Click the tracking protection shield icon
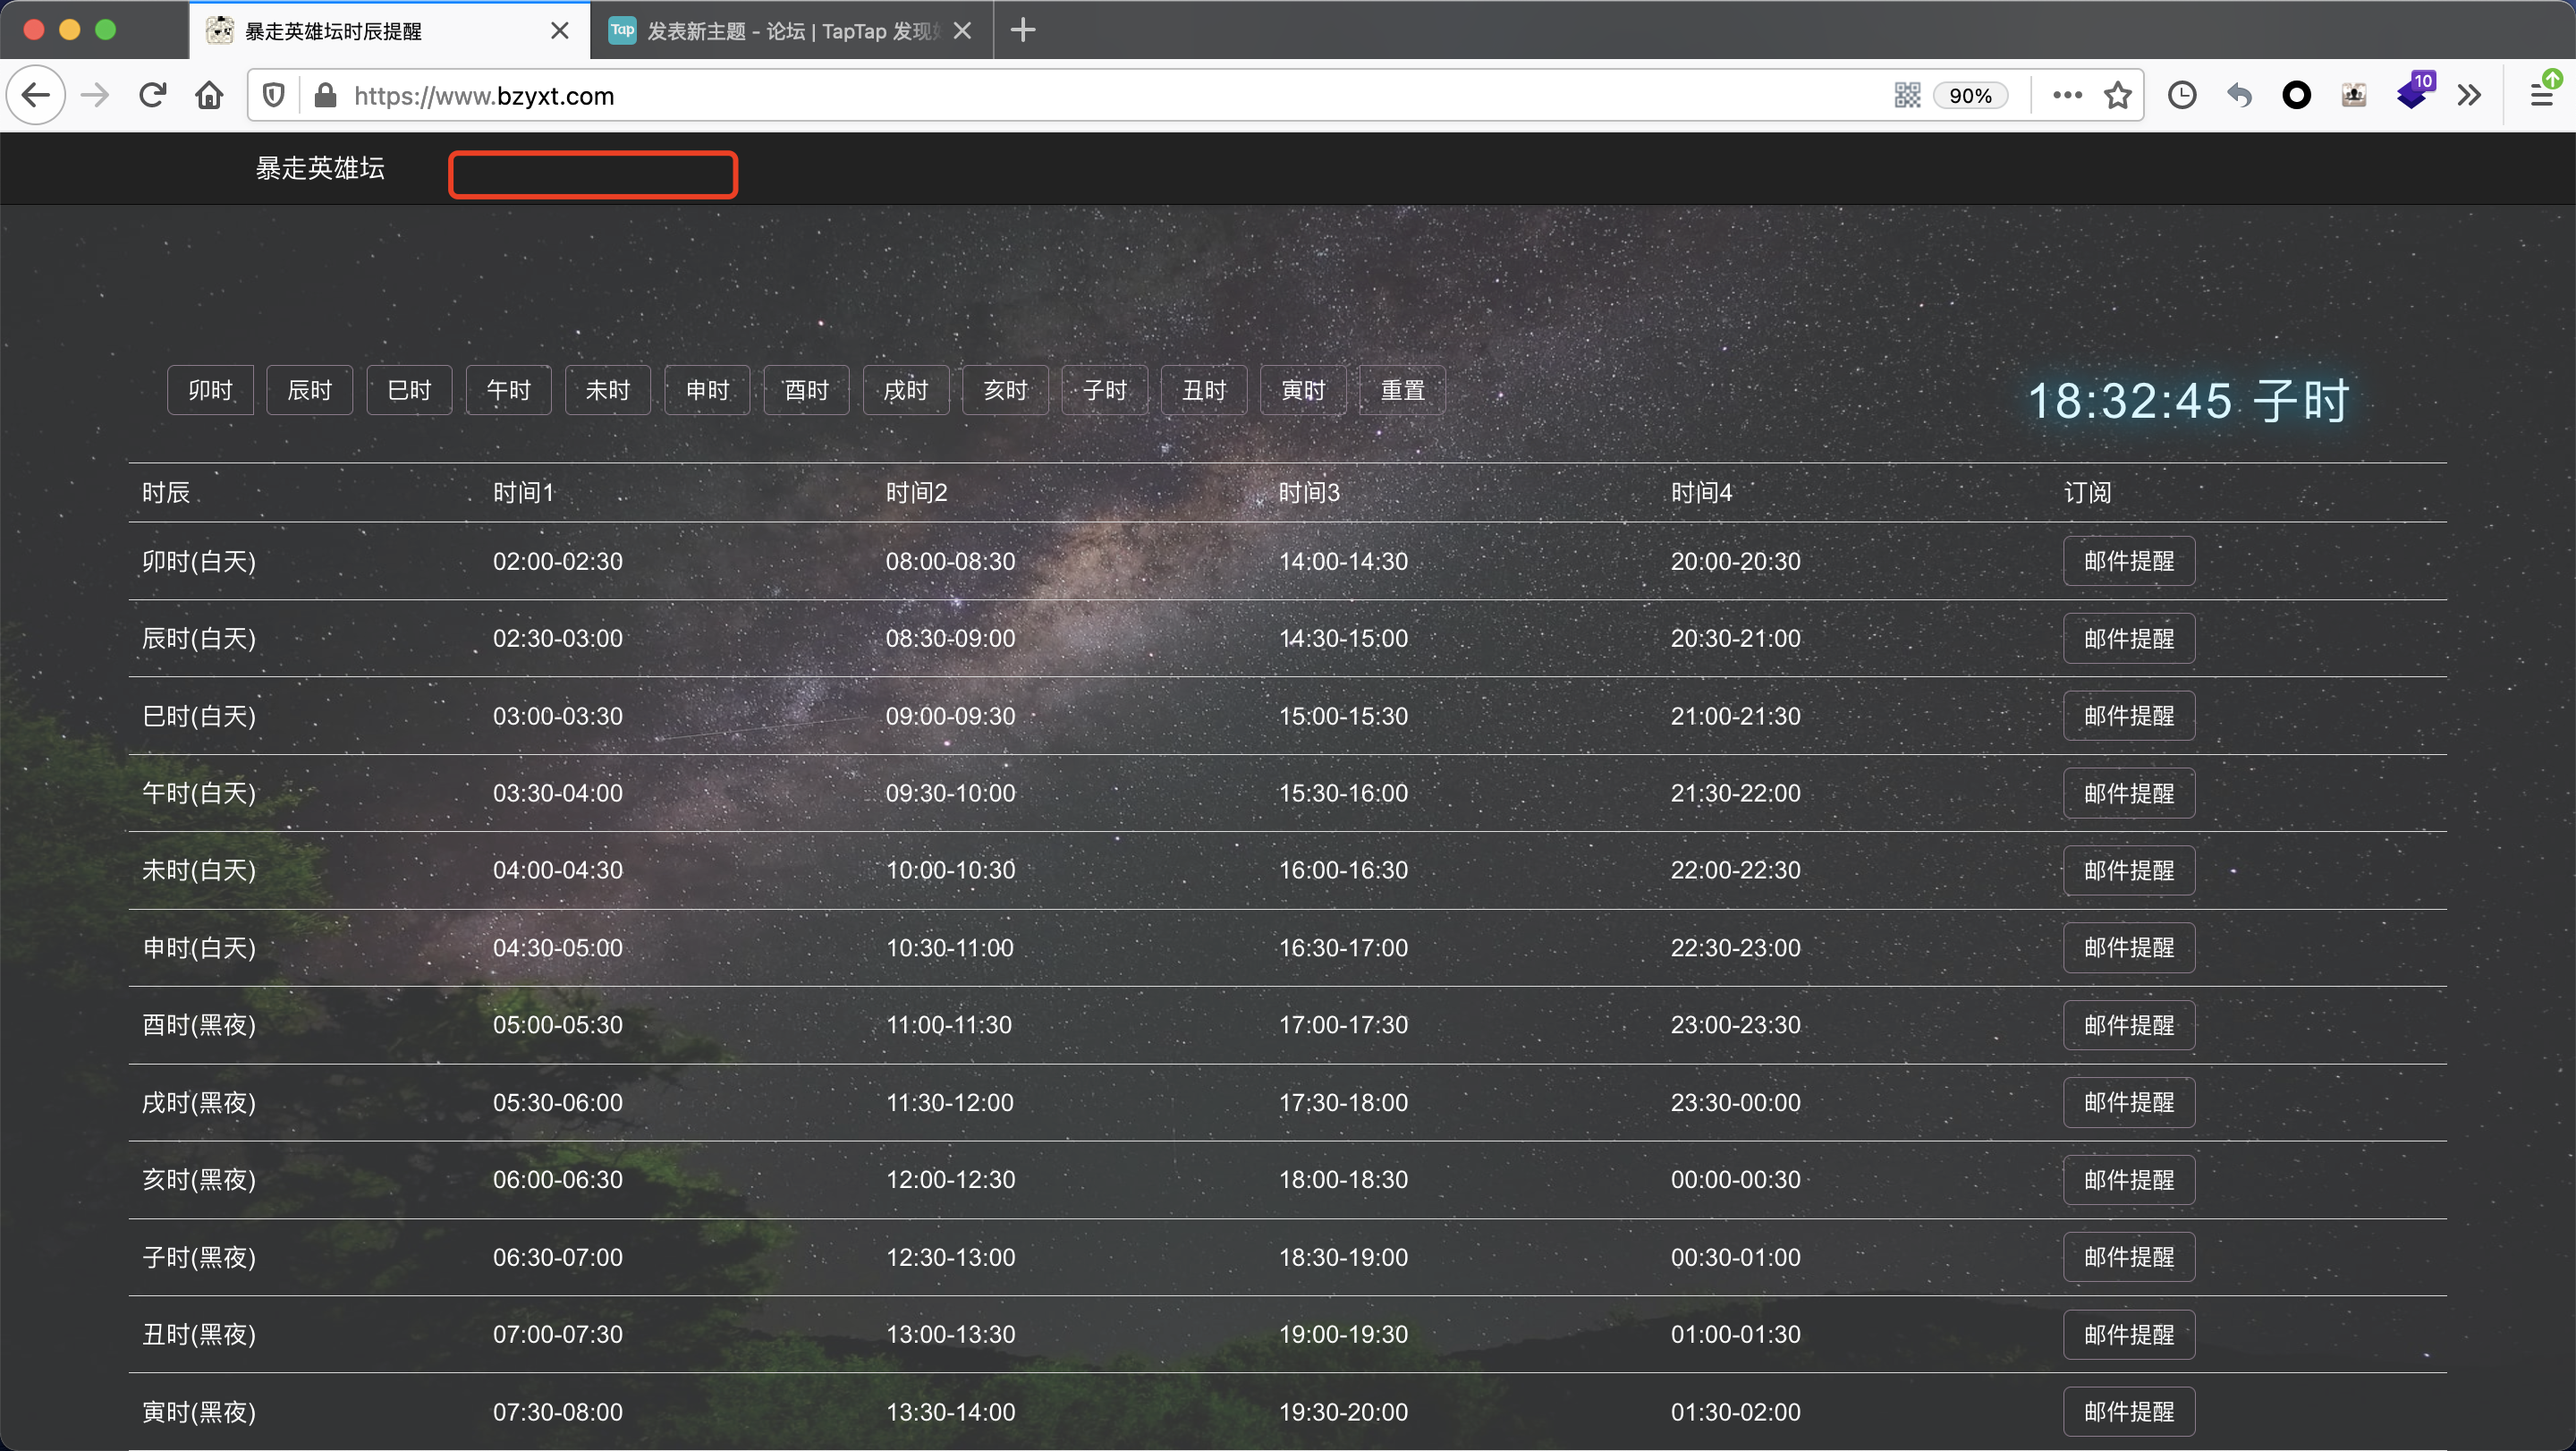Viewport: 2576px width, 1451px height. click(x=273, y=96)
